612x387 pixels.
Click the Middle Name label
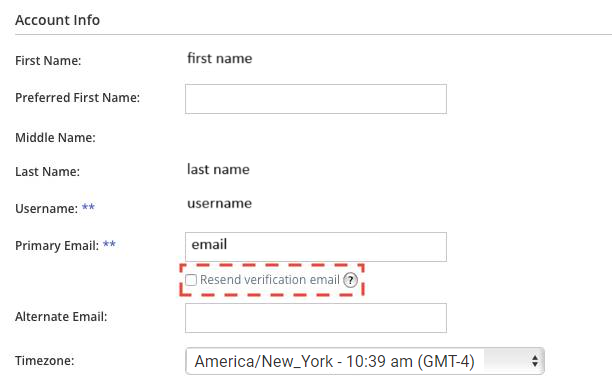[55, 137]
